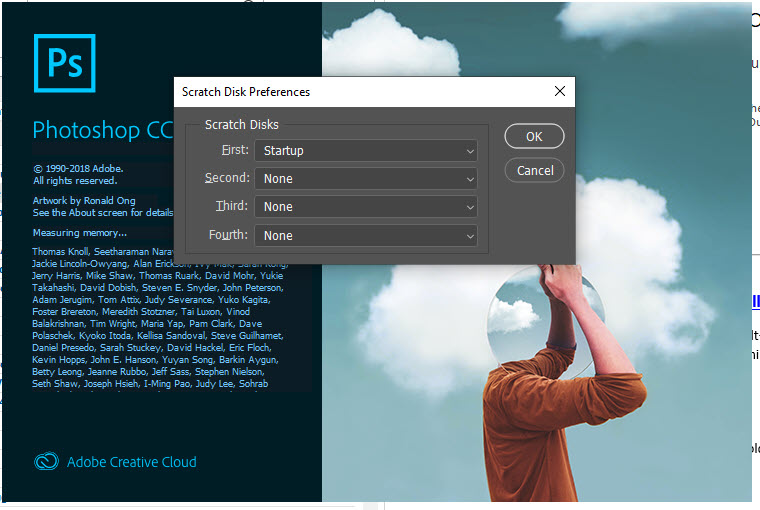
Task: Click the 'Fourth:' field label
Action: pyautogui.click(x=228, y=235)
